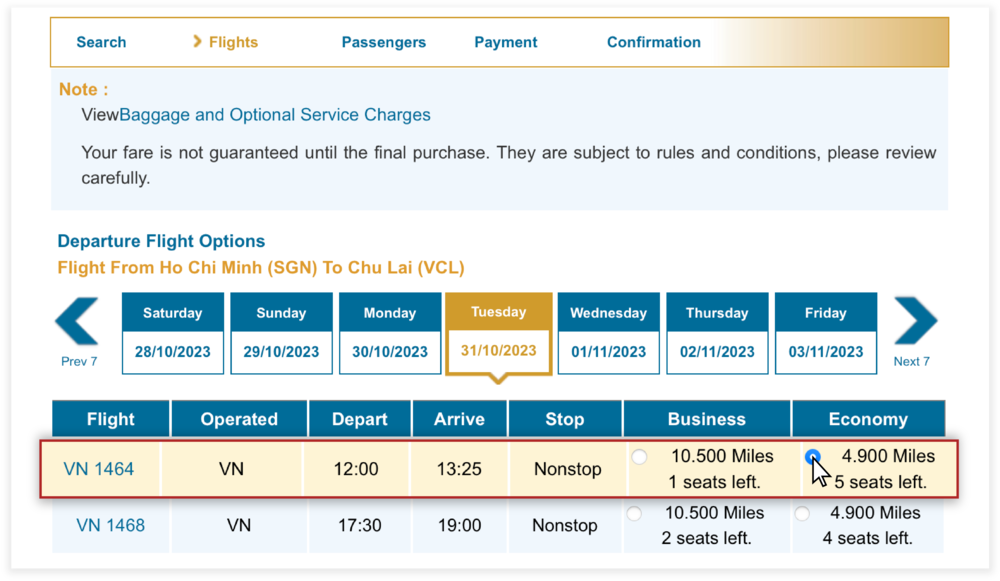Click the Prev 7 left arrow
Screen dimensions: 1000x581
77,322
